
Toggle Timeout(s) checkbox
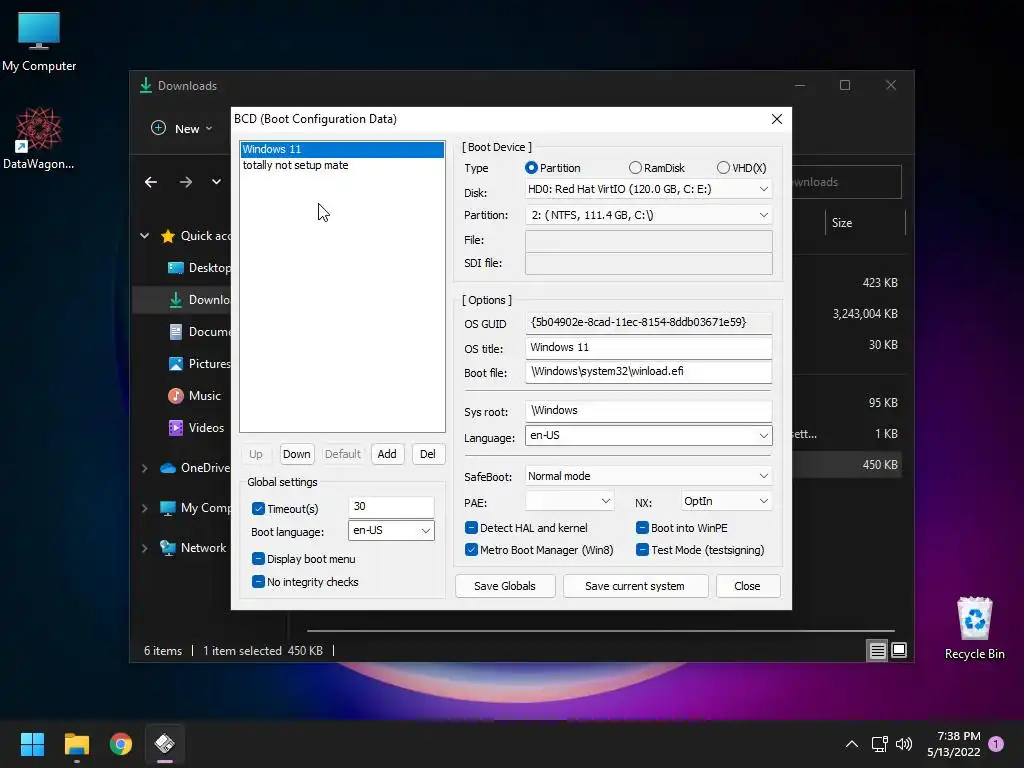[259, 509]
